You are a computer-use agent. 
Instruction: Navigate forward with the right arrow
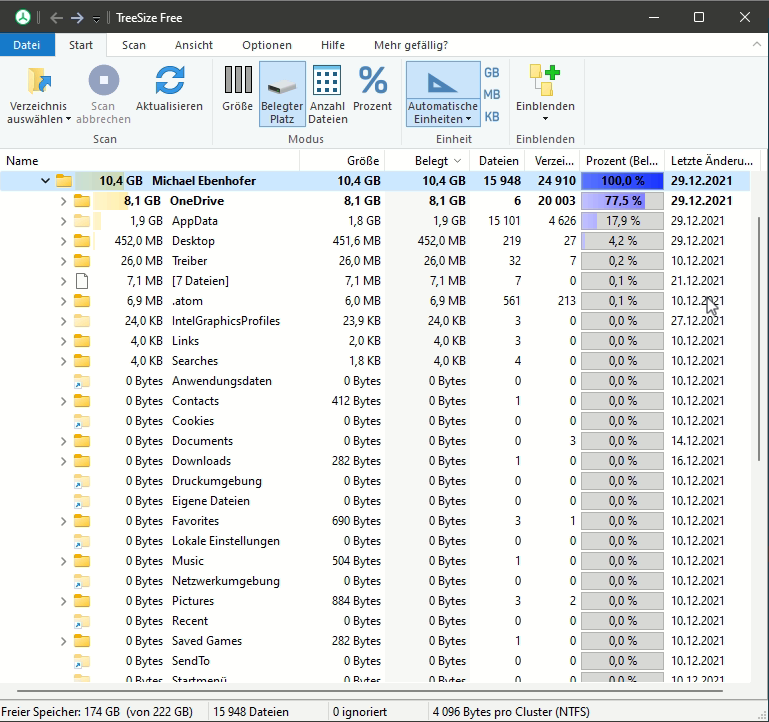[x=77, y=18]
